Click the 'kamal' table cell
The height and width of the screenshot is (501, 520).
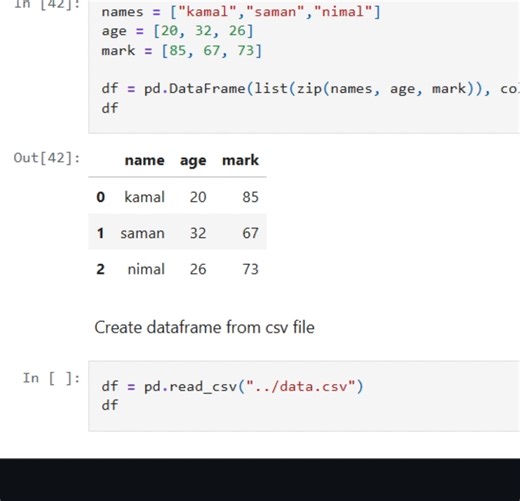(x=144, y=197)
